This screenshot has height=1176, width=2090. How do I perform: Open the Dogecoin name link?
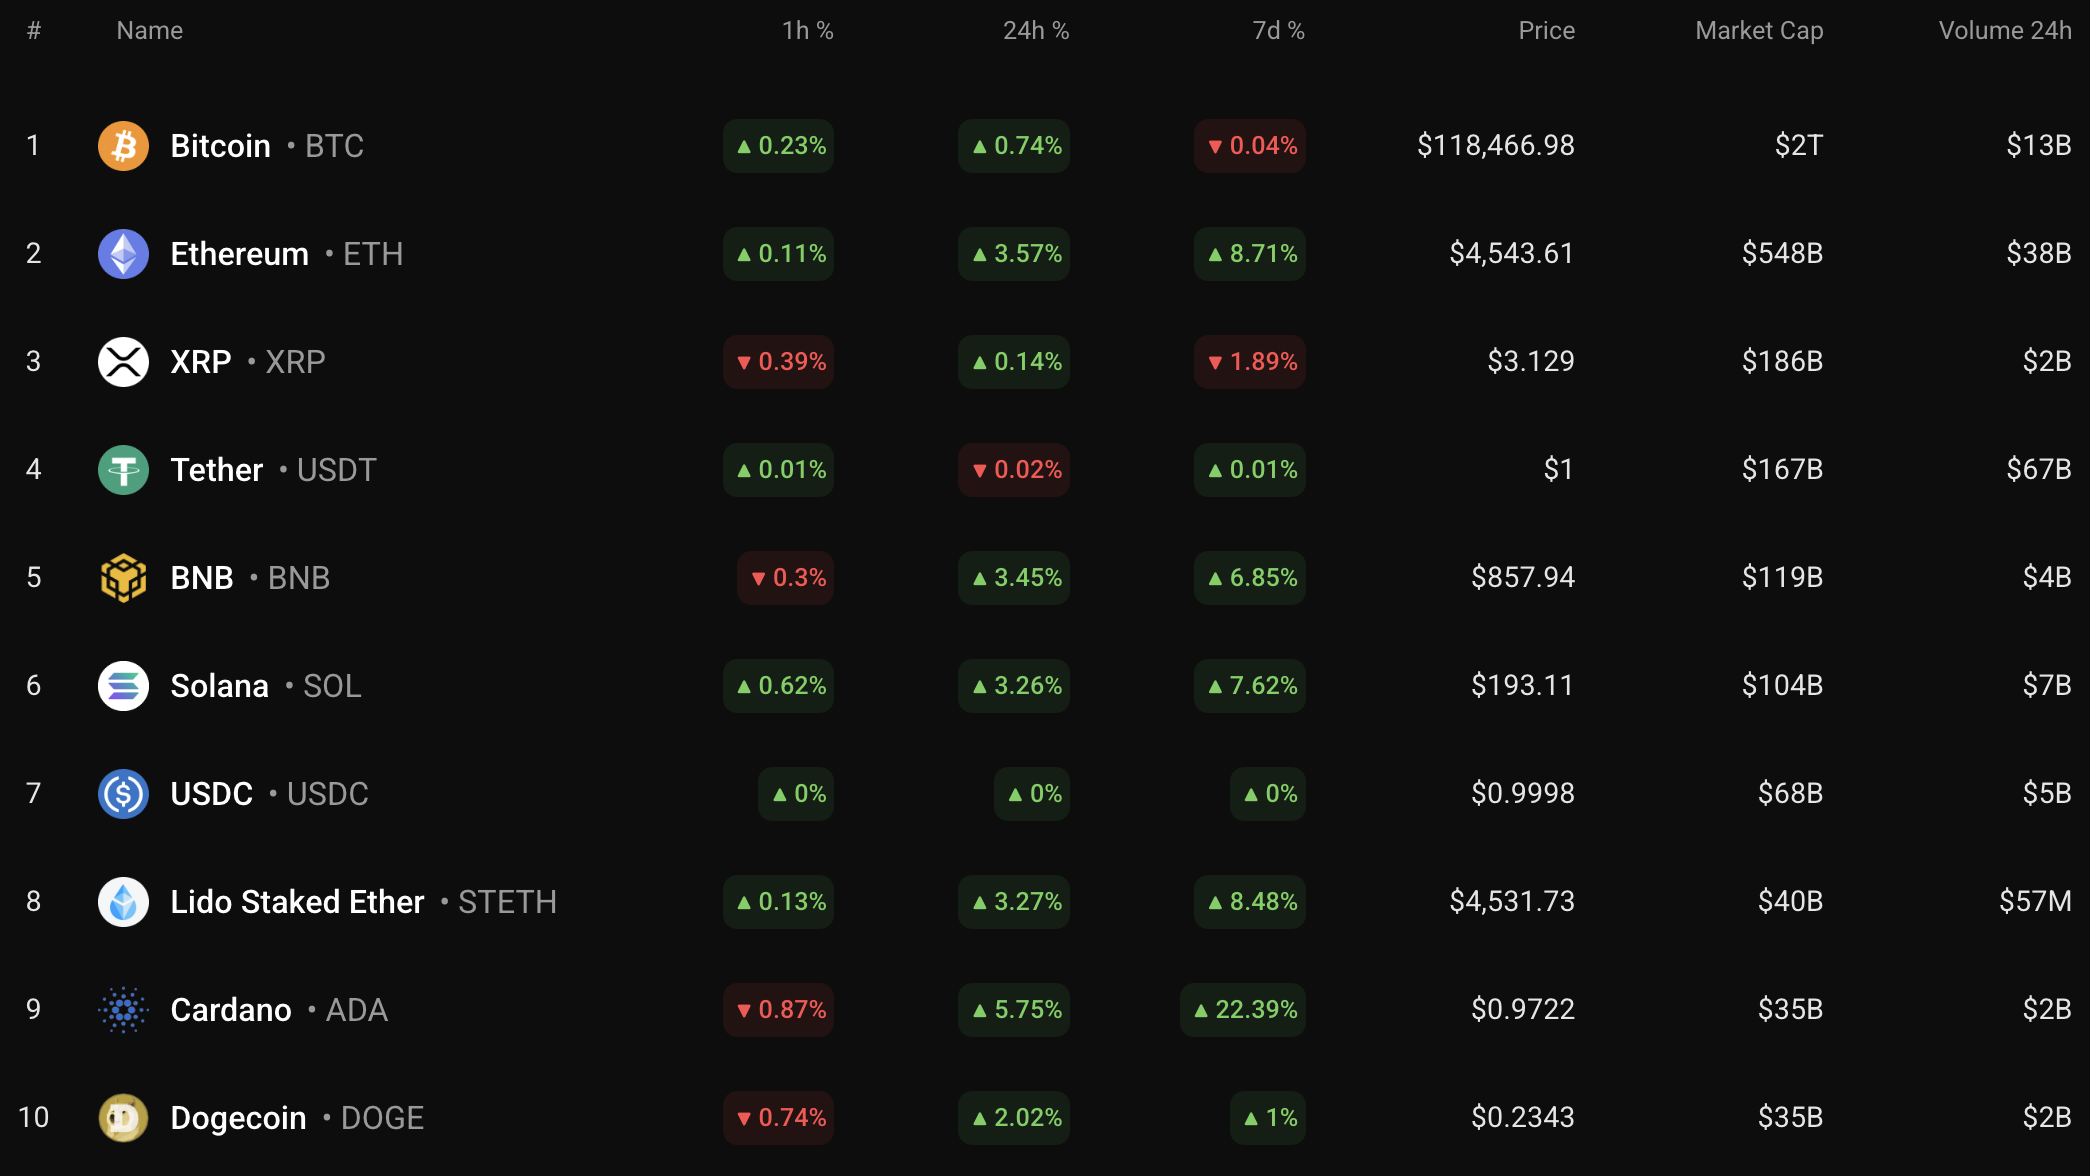(x=238, y=1118)
